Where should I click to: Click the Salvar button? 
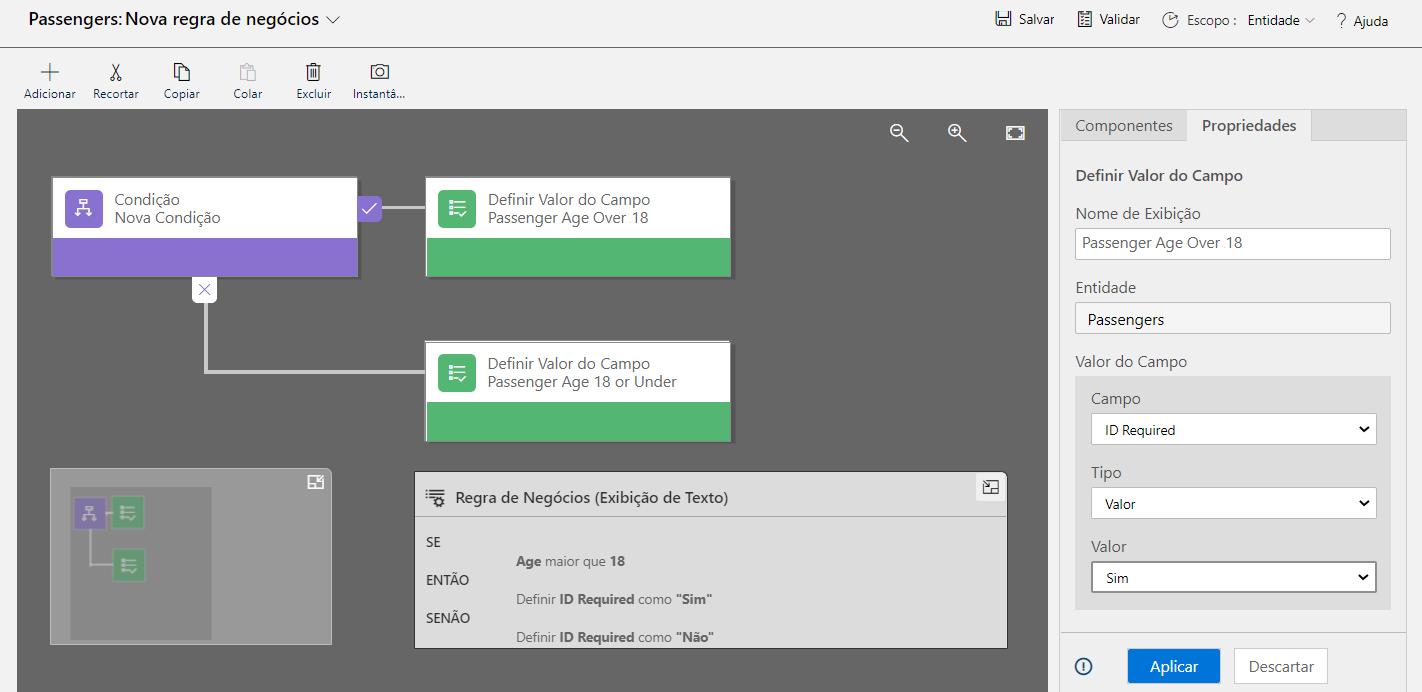pyautogui.click(x=1024, y=20)
